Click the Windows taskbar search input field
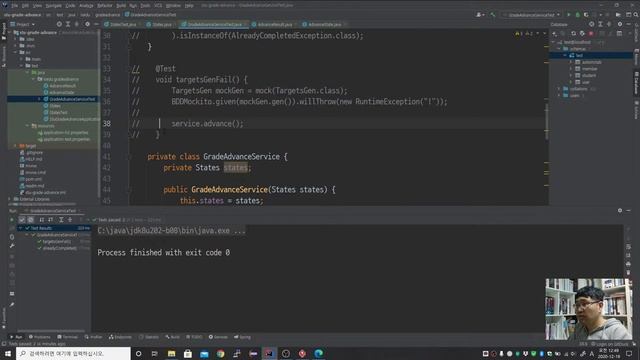Viewport: 640px width, 360px height. (x=73, y=353)
